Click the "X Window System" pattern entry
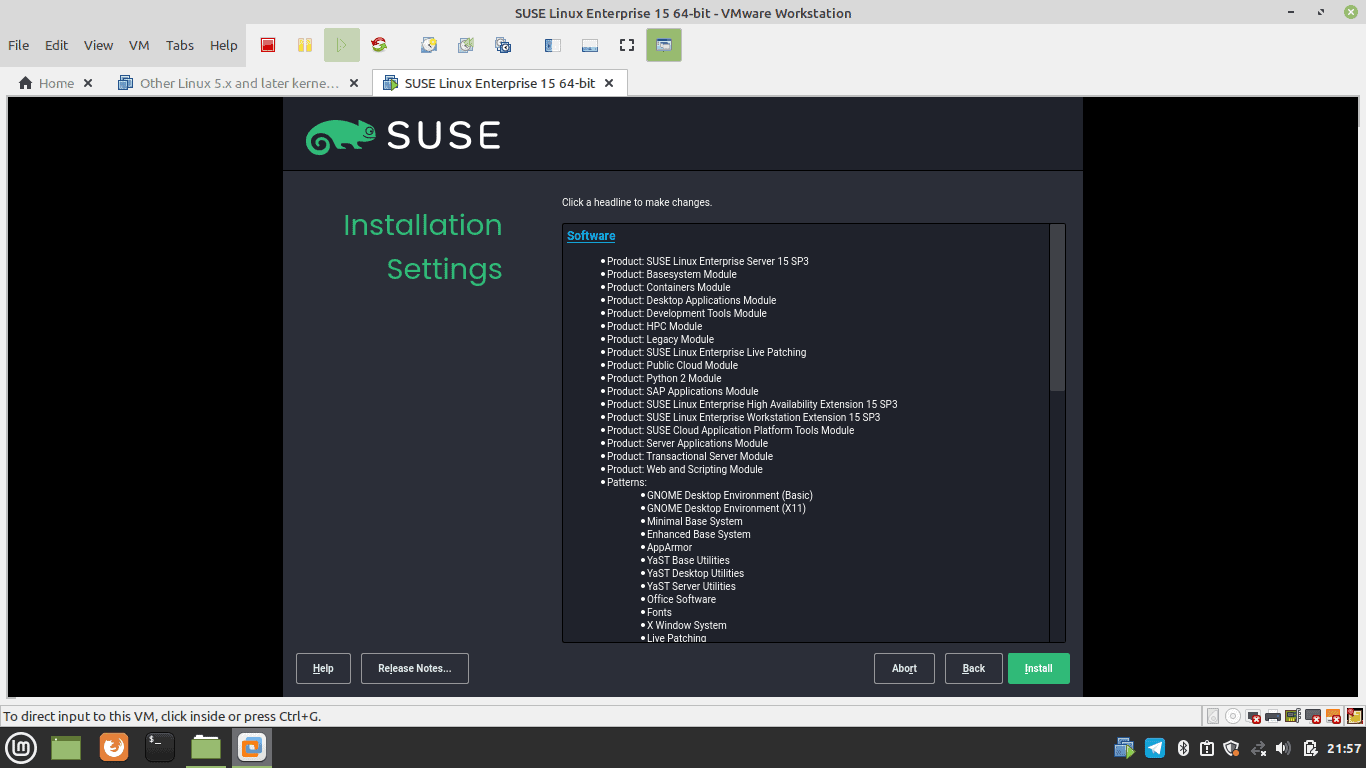This screenshot has height=768, width=1366. tap(686, 625)
